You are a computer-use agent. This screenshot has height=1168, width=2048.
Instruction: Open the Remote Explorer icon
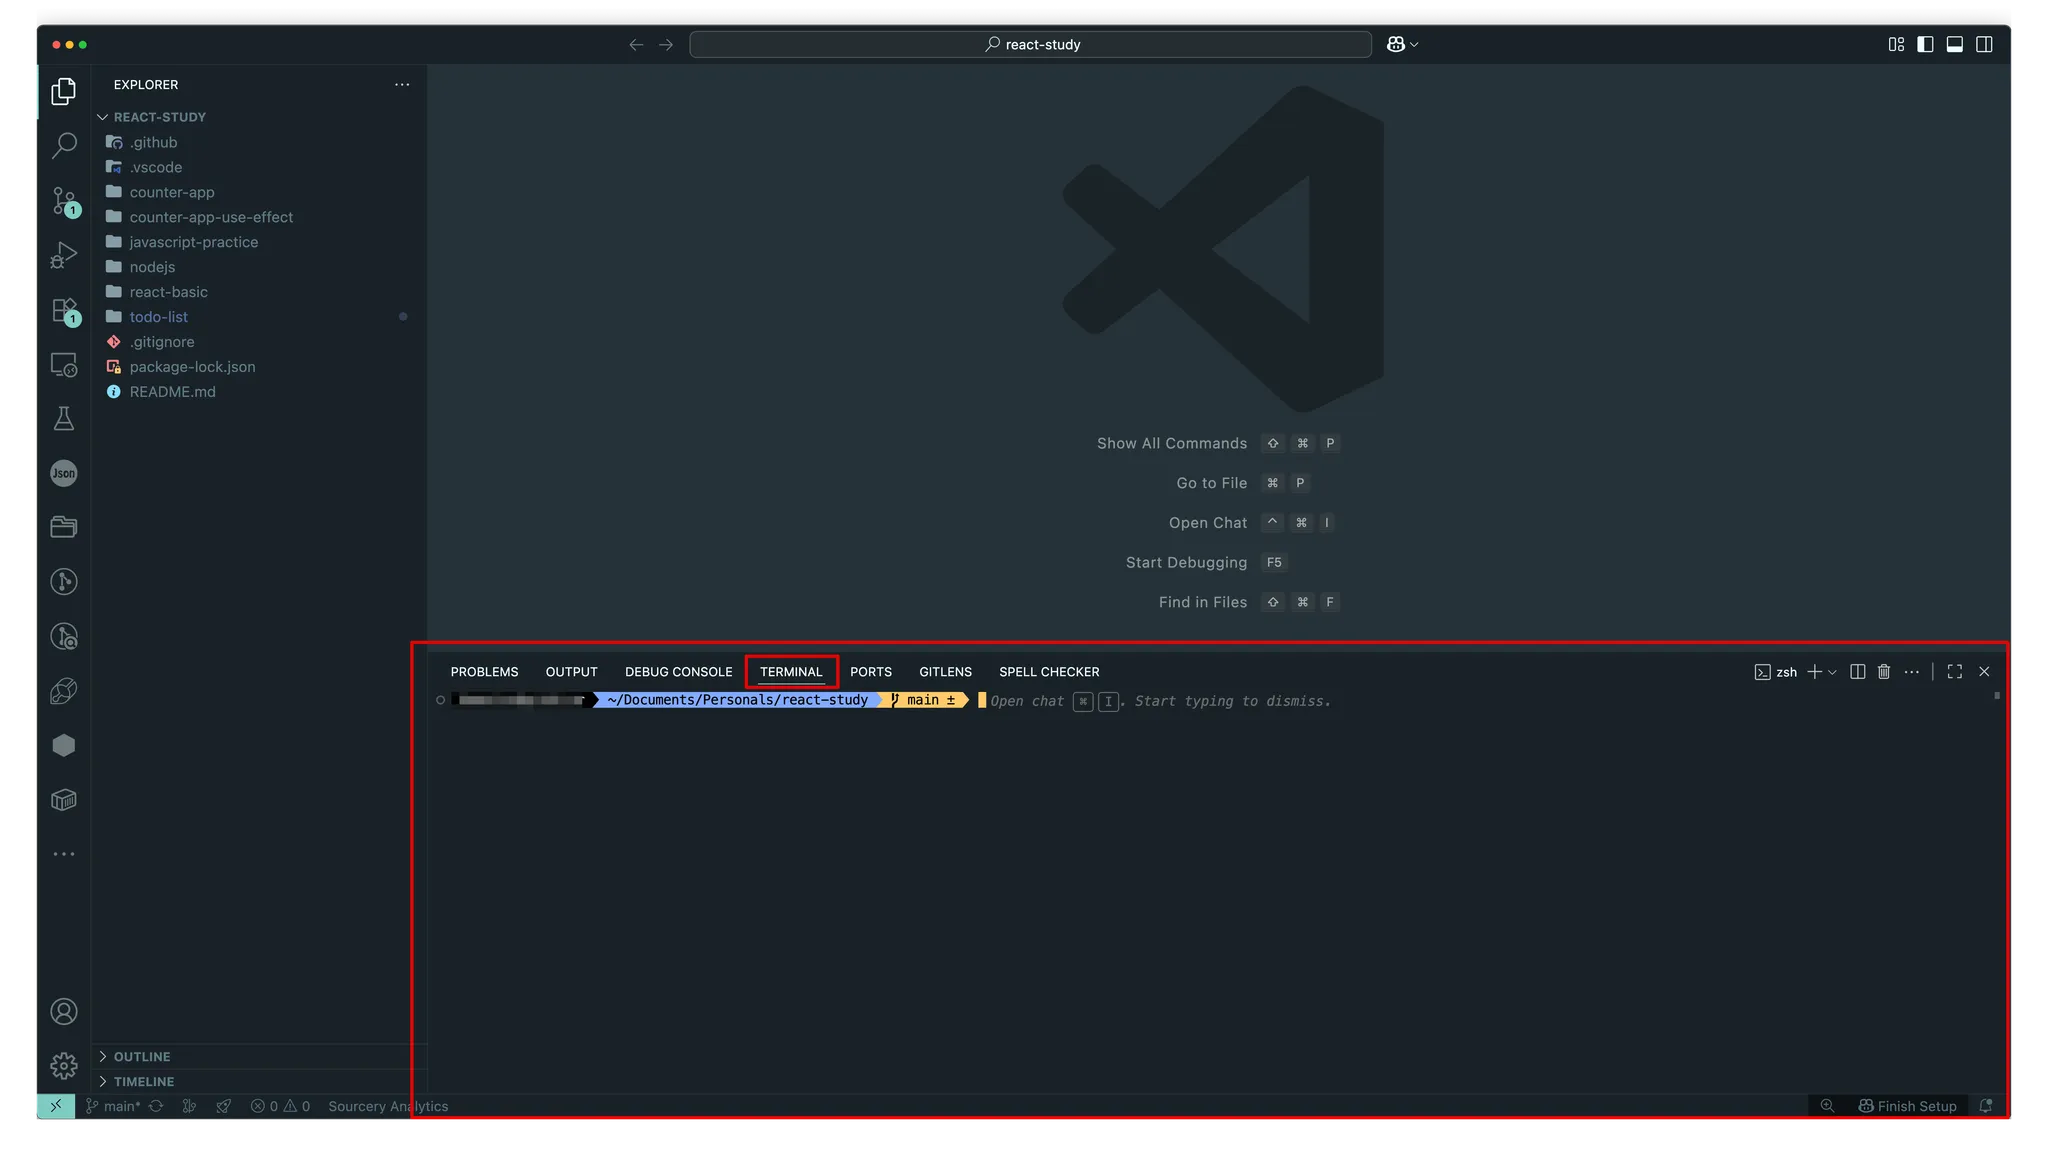(x=64, y=365)
